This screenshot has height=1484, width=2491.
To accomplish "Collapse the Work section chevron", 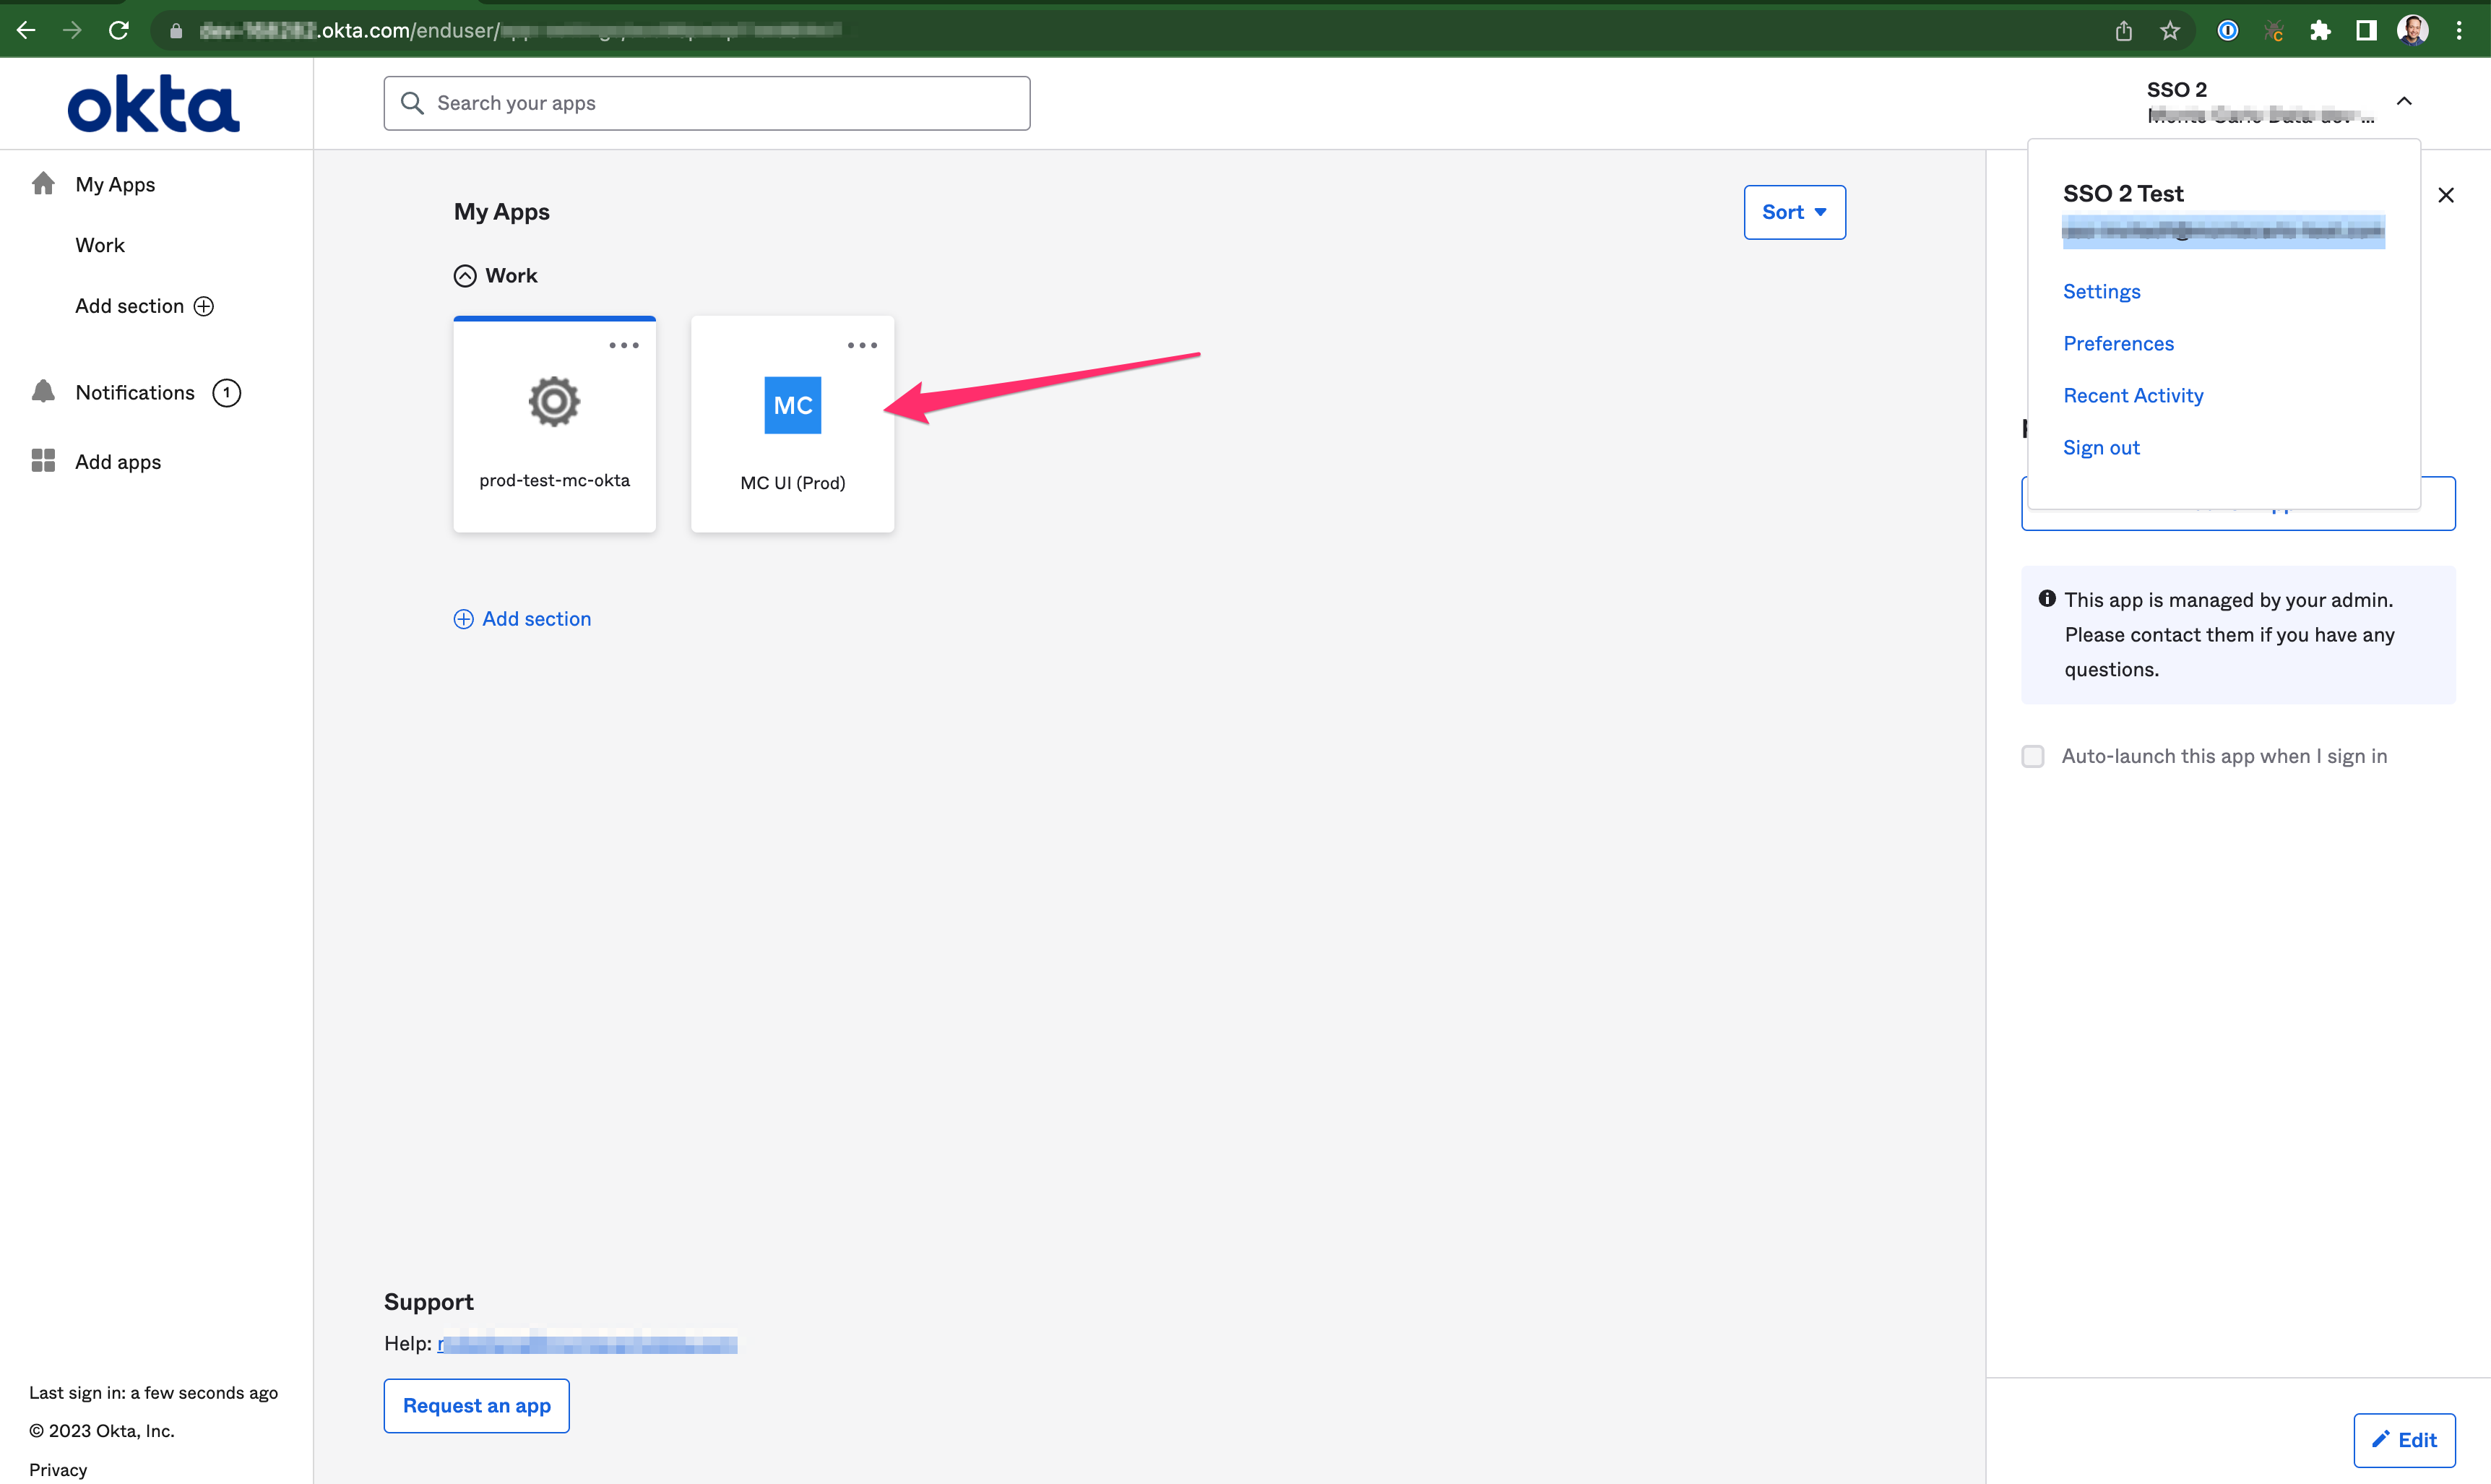I will point(465,276).
